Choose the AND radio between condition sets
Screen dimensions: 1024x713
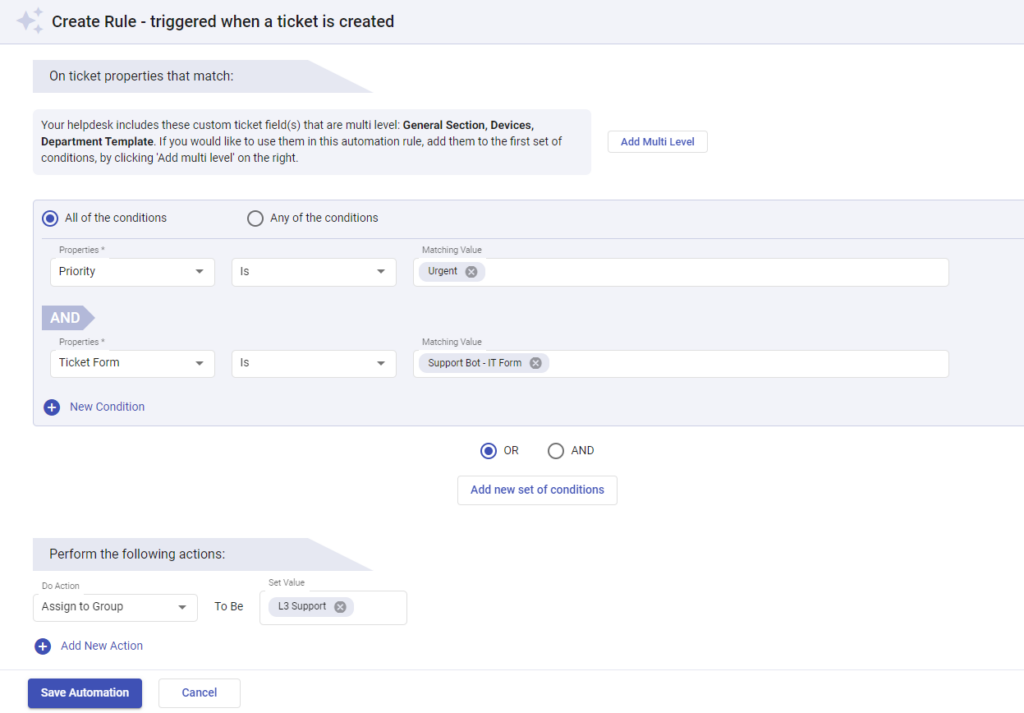pyautogui.click(x=556, y=450)
